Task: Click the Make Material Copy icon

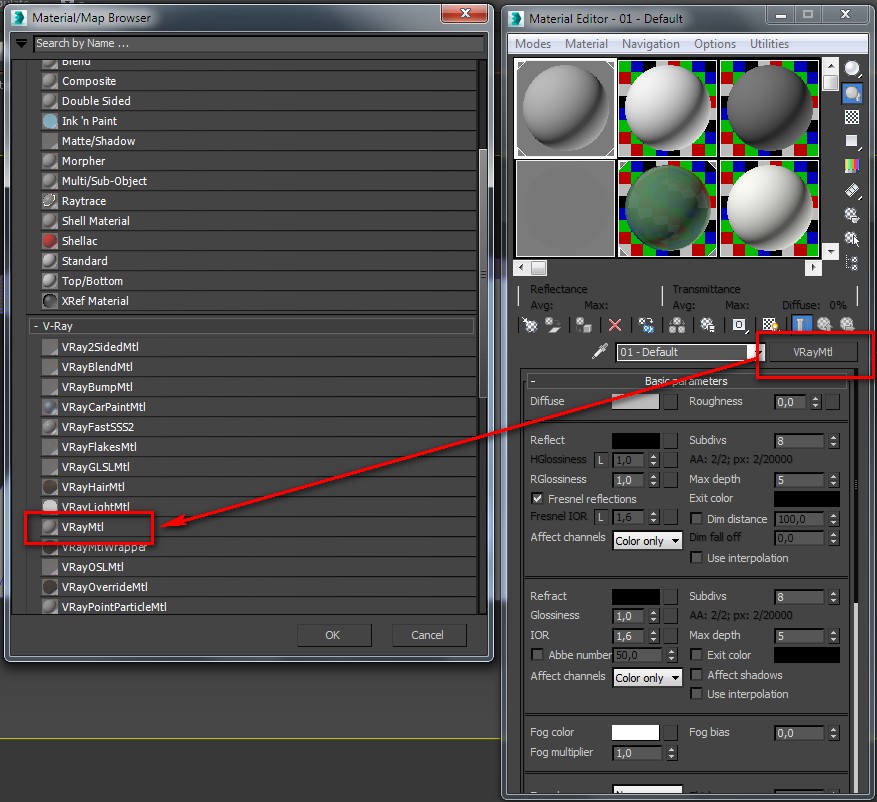Action: (645, 324)
